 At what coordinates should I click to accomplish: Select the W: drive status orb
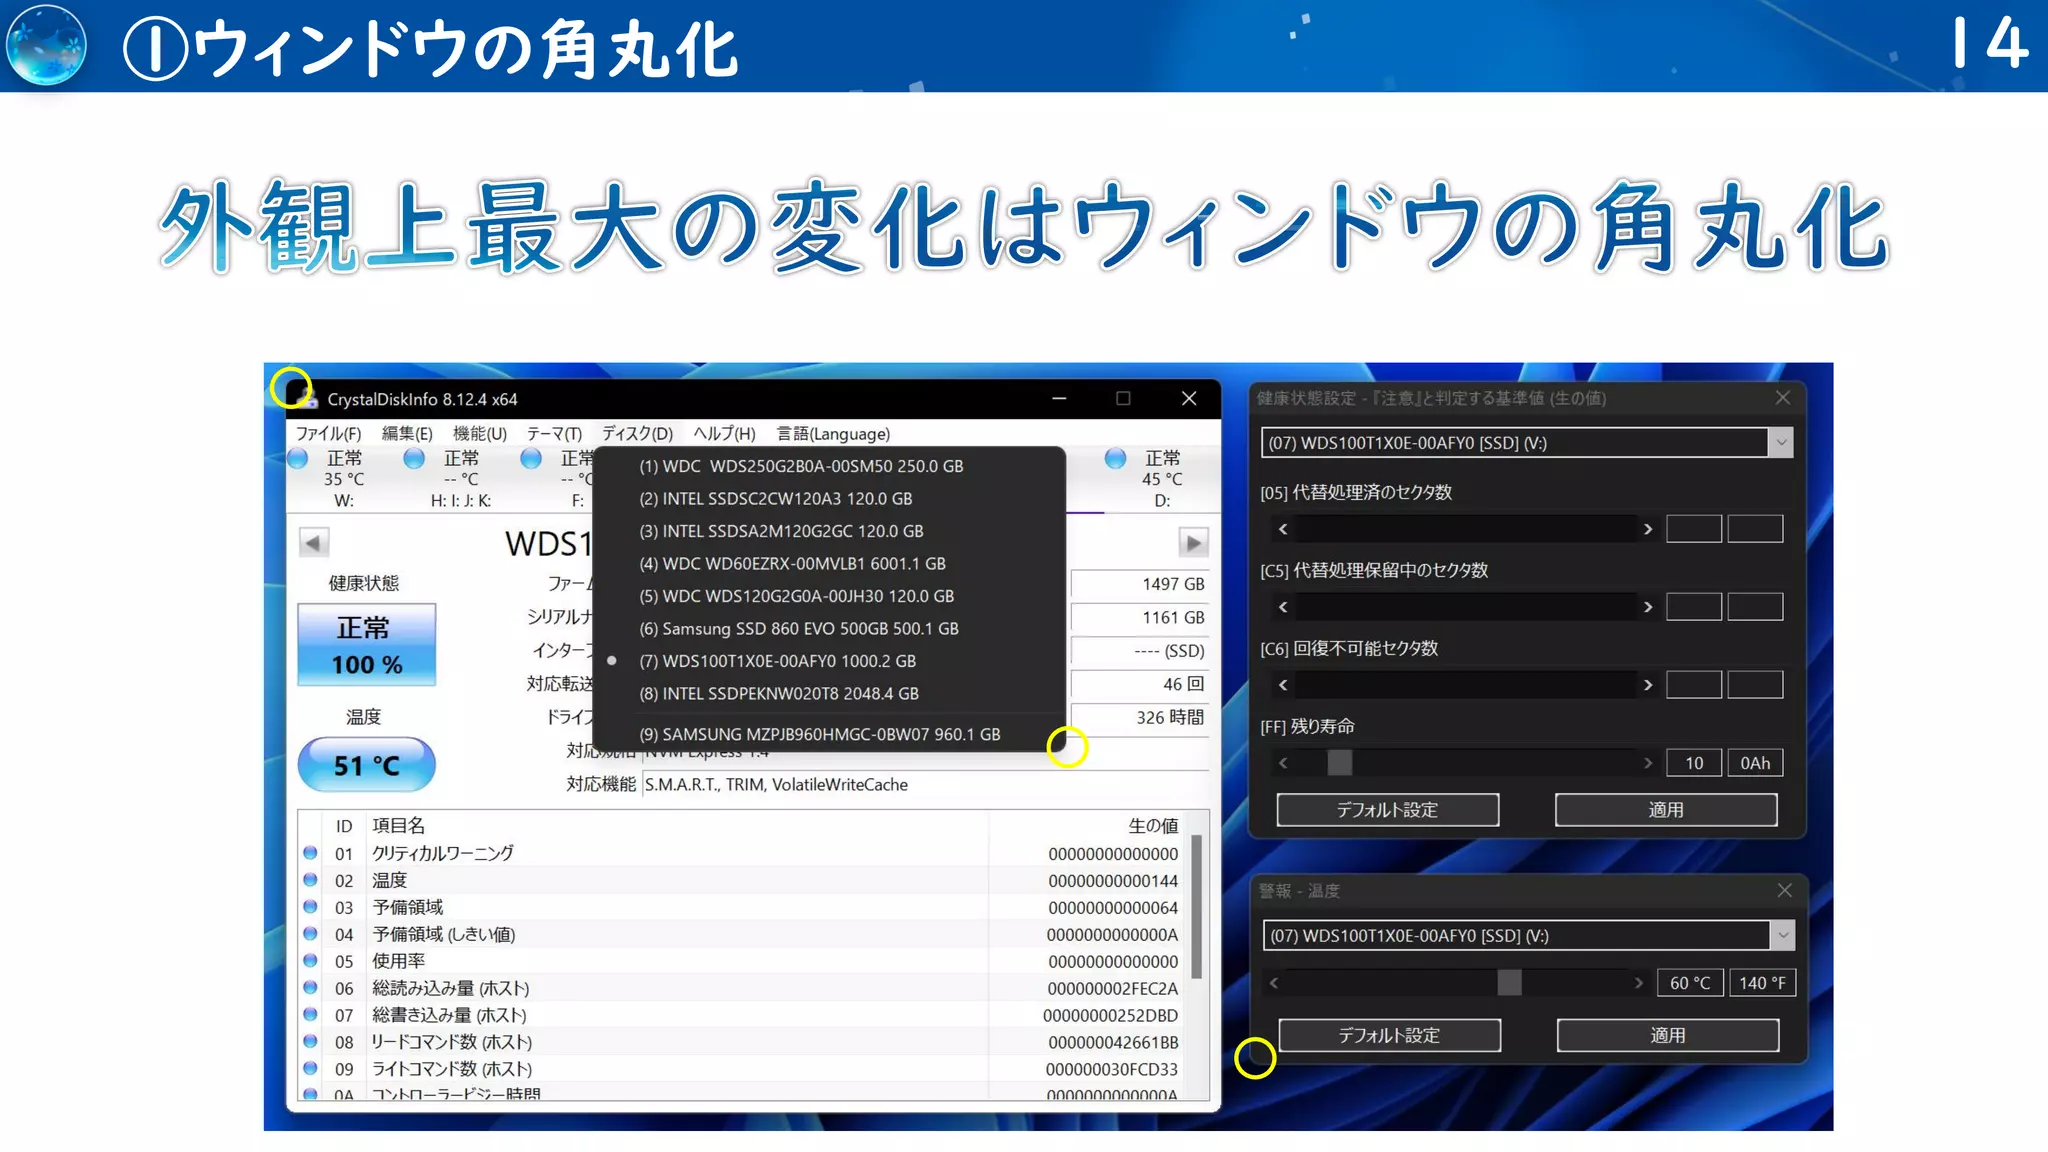pyautogui.click(x=298, y=459)
